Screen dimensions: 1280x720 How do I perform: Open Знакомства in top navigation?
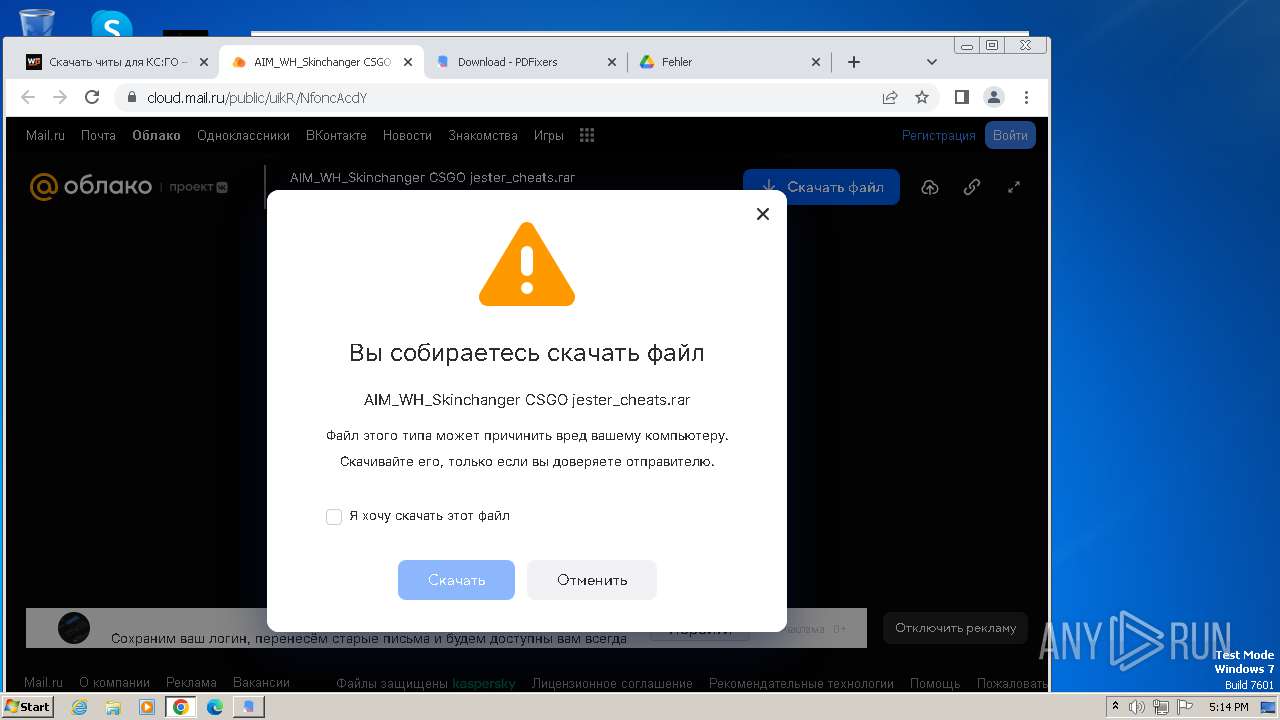coord(483,135)
